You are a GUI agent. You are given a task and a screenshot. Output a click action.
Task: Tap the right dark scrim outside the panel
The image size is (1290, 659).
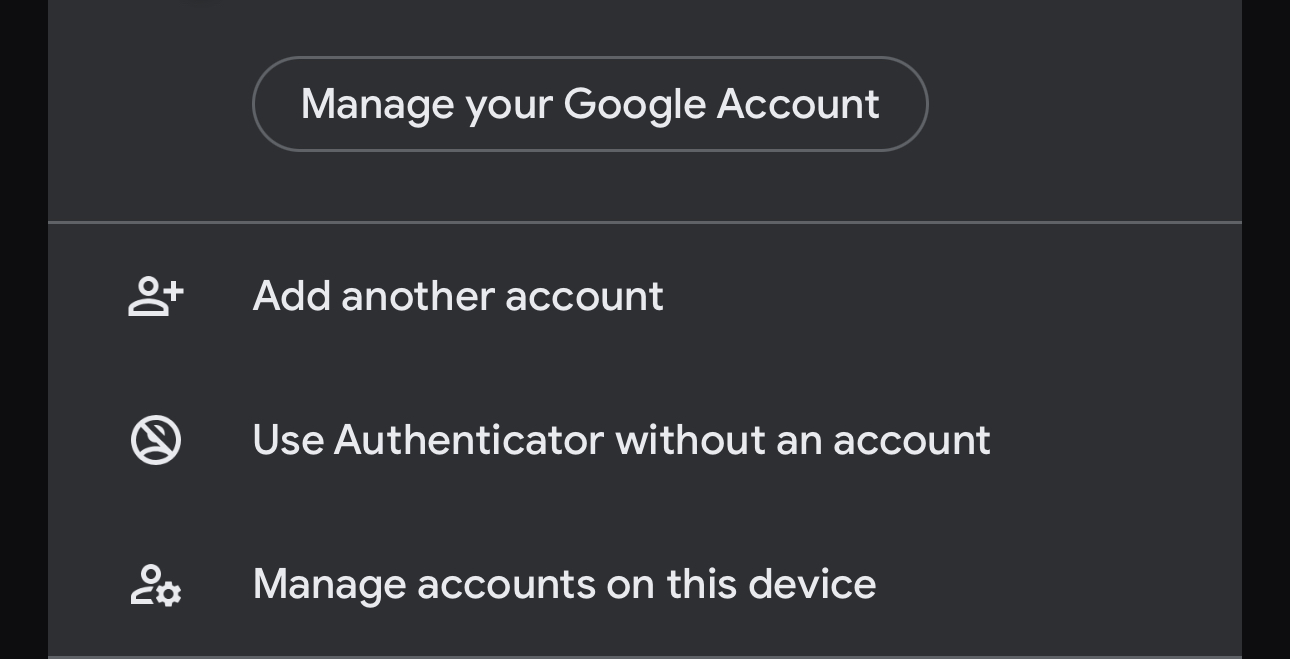tap(1266, 330)
